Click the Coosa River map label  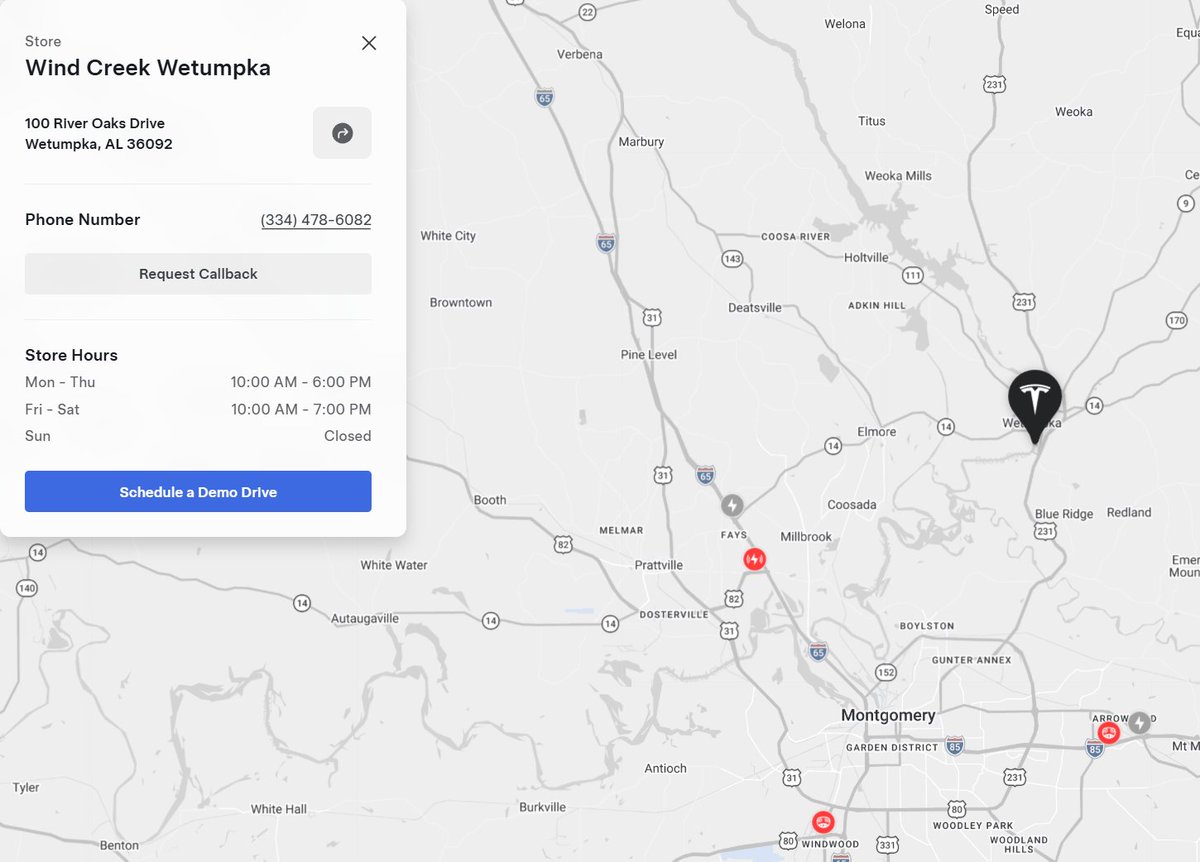(796, 237)
